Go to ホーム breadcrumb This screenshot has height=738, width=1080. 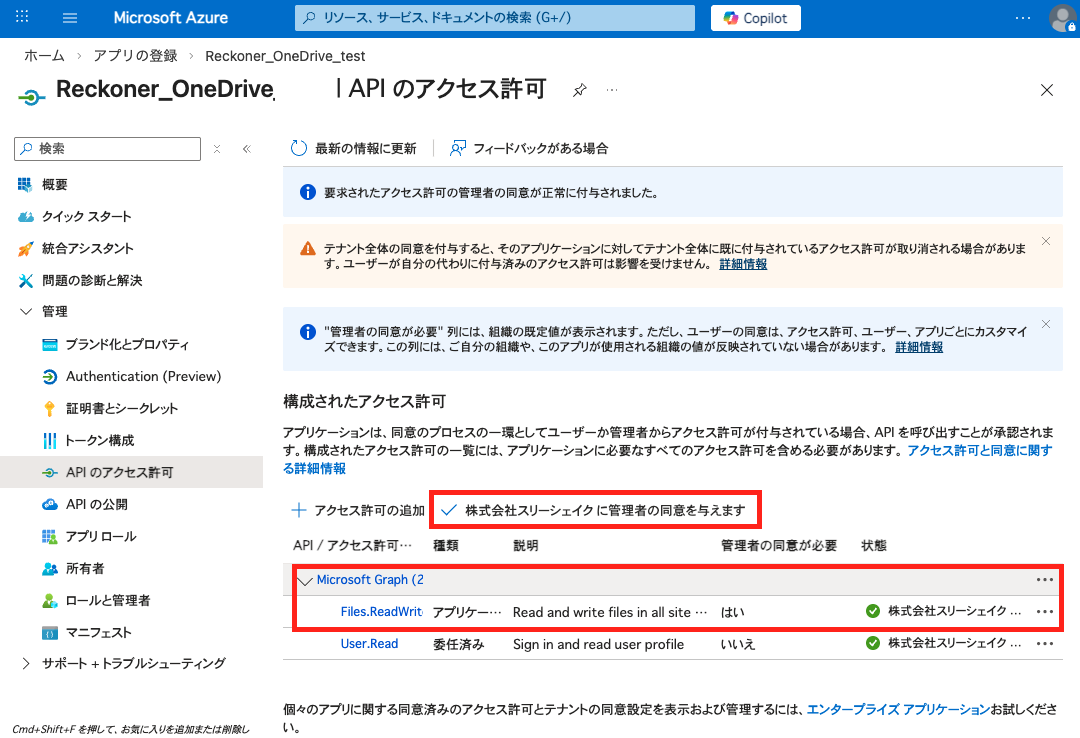pos(44,56)
